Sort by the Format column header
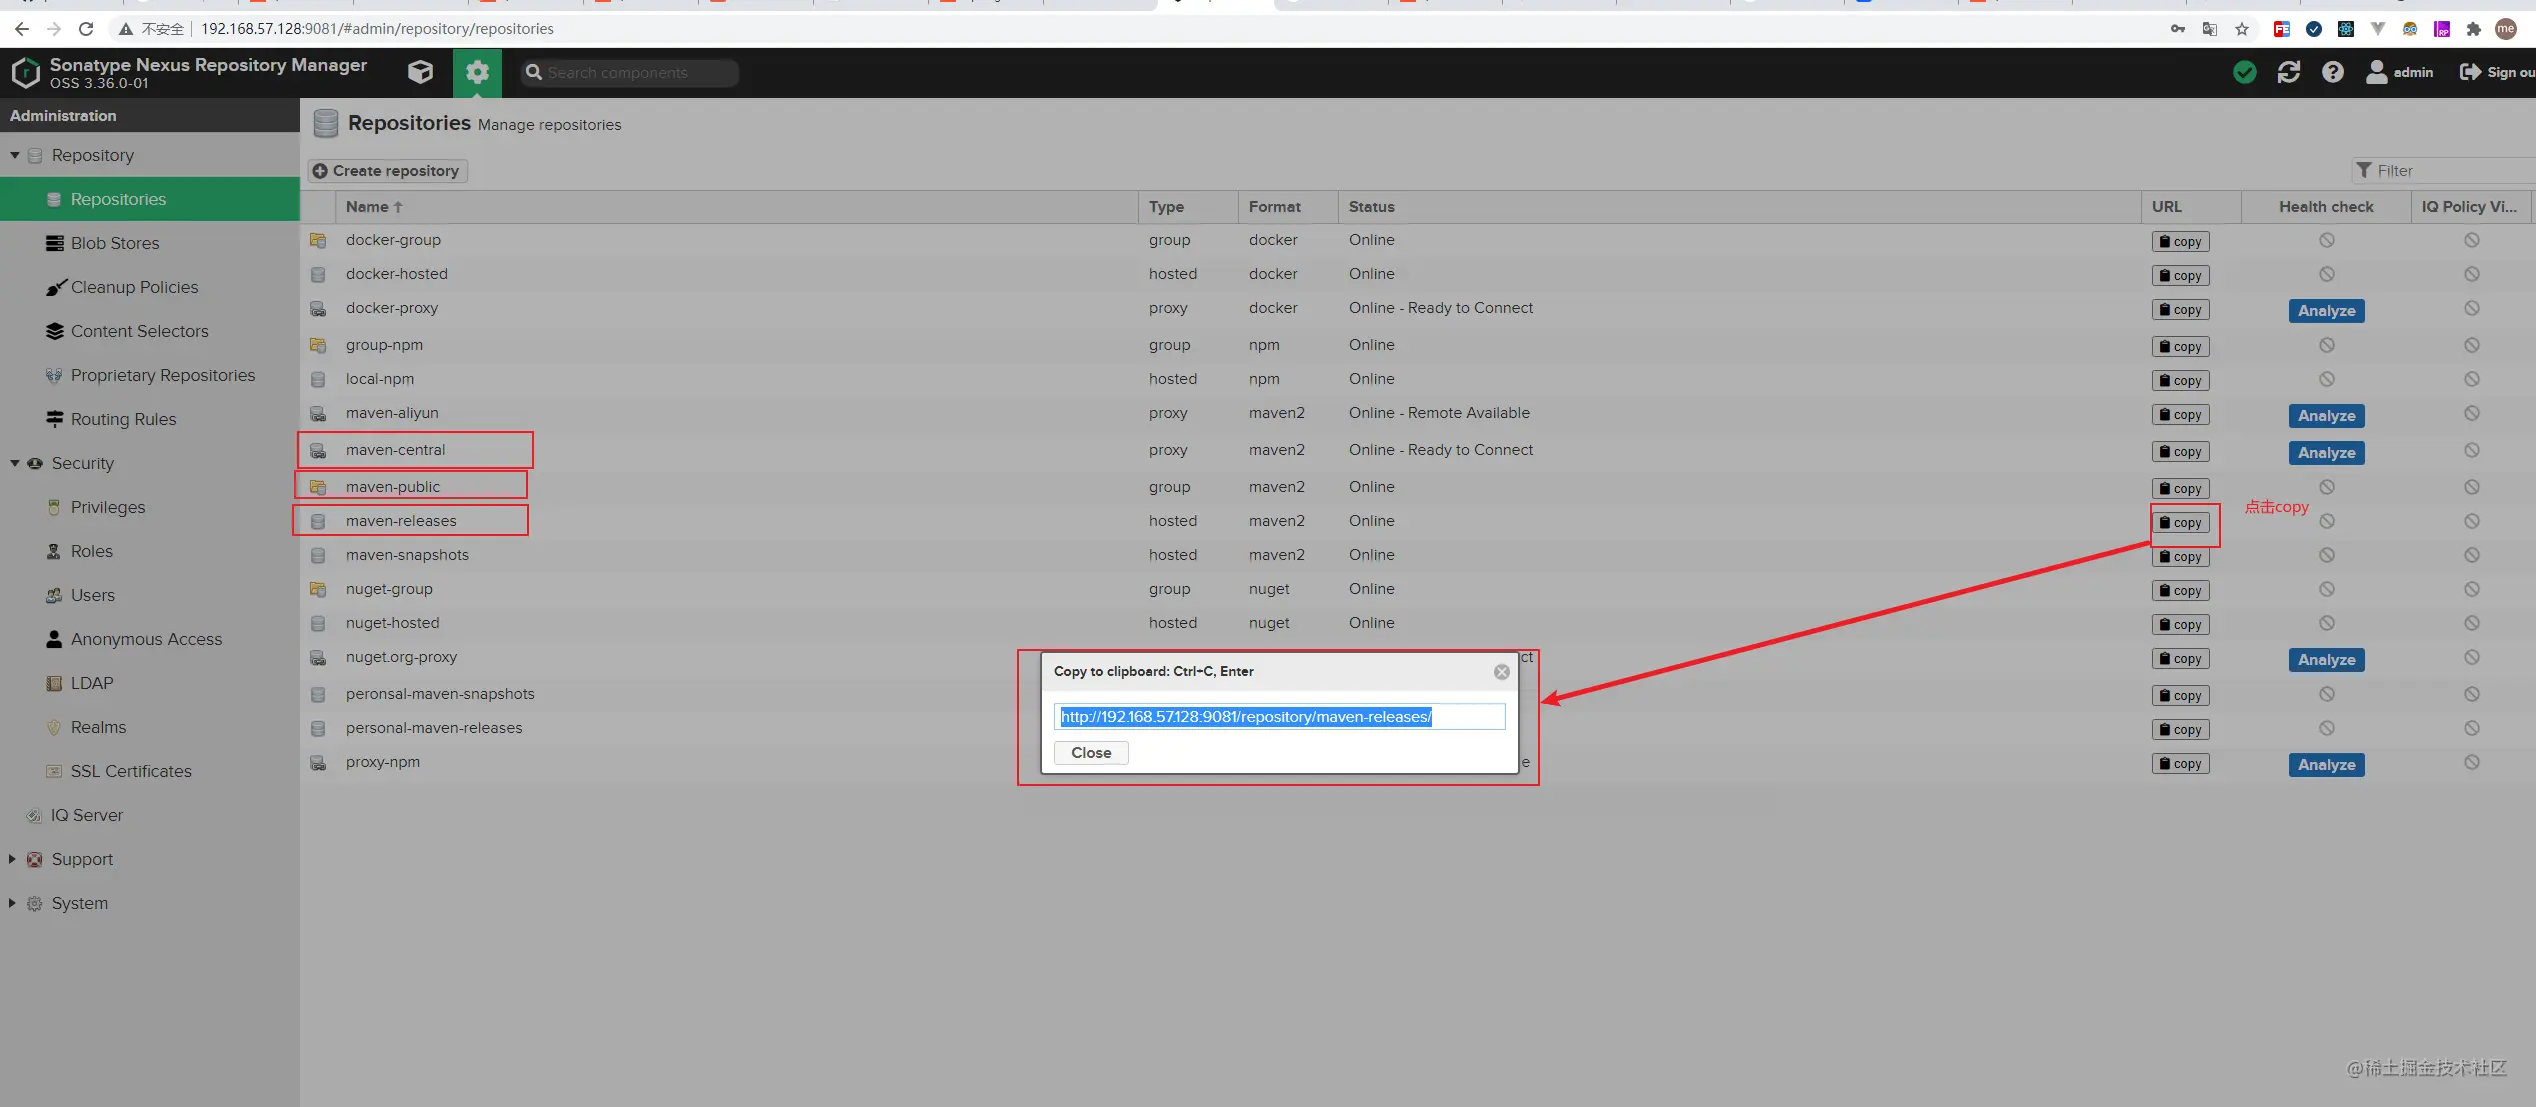 click(1288, 207)
